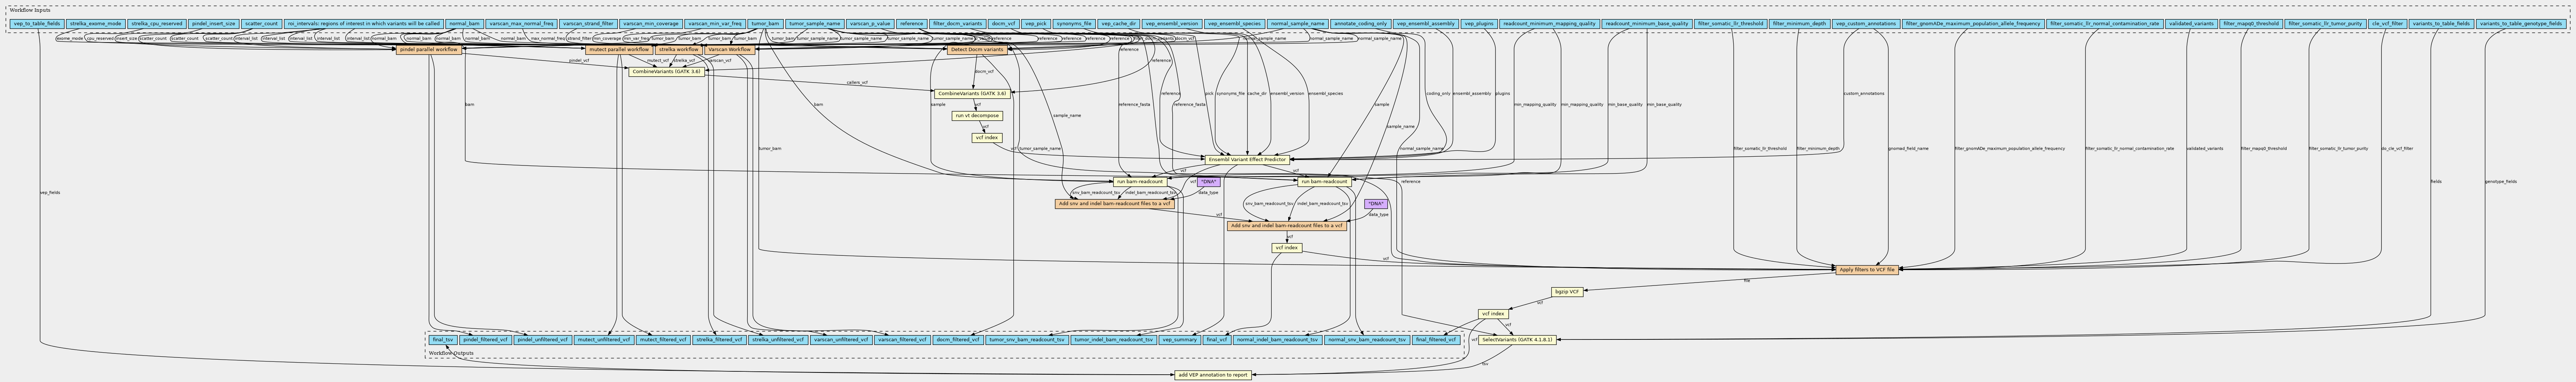Click the pindel_insert_size input node
This screenshot has height=382, width=2576.
click(x=214, y=23)
